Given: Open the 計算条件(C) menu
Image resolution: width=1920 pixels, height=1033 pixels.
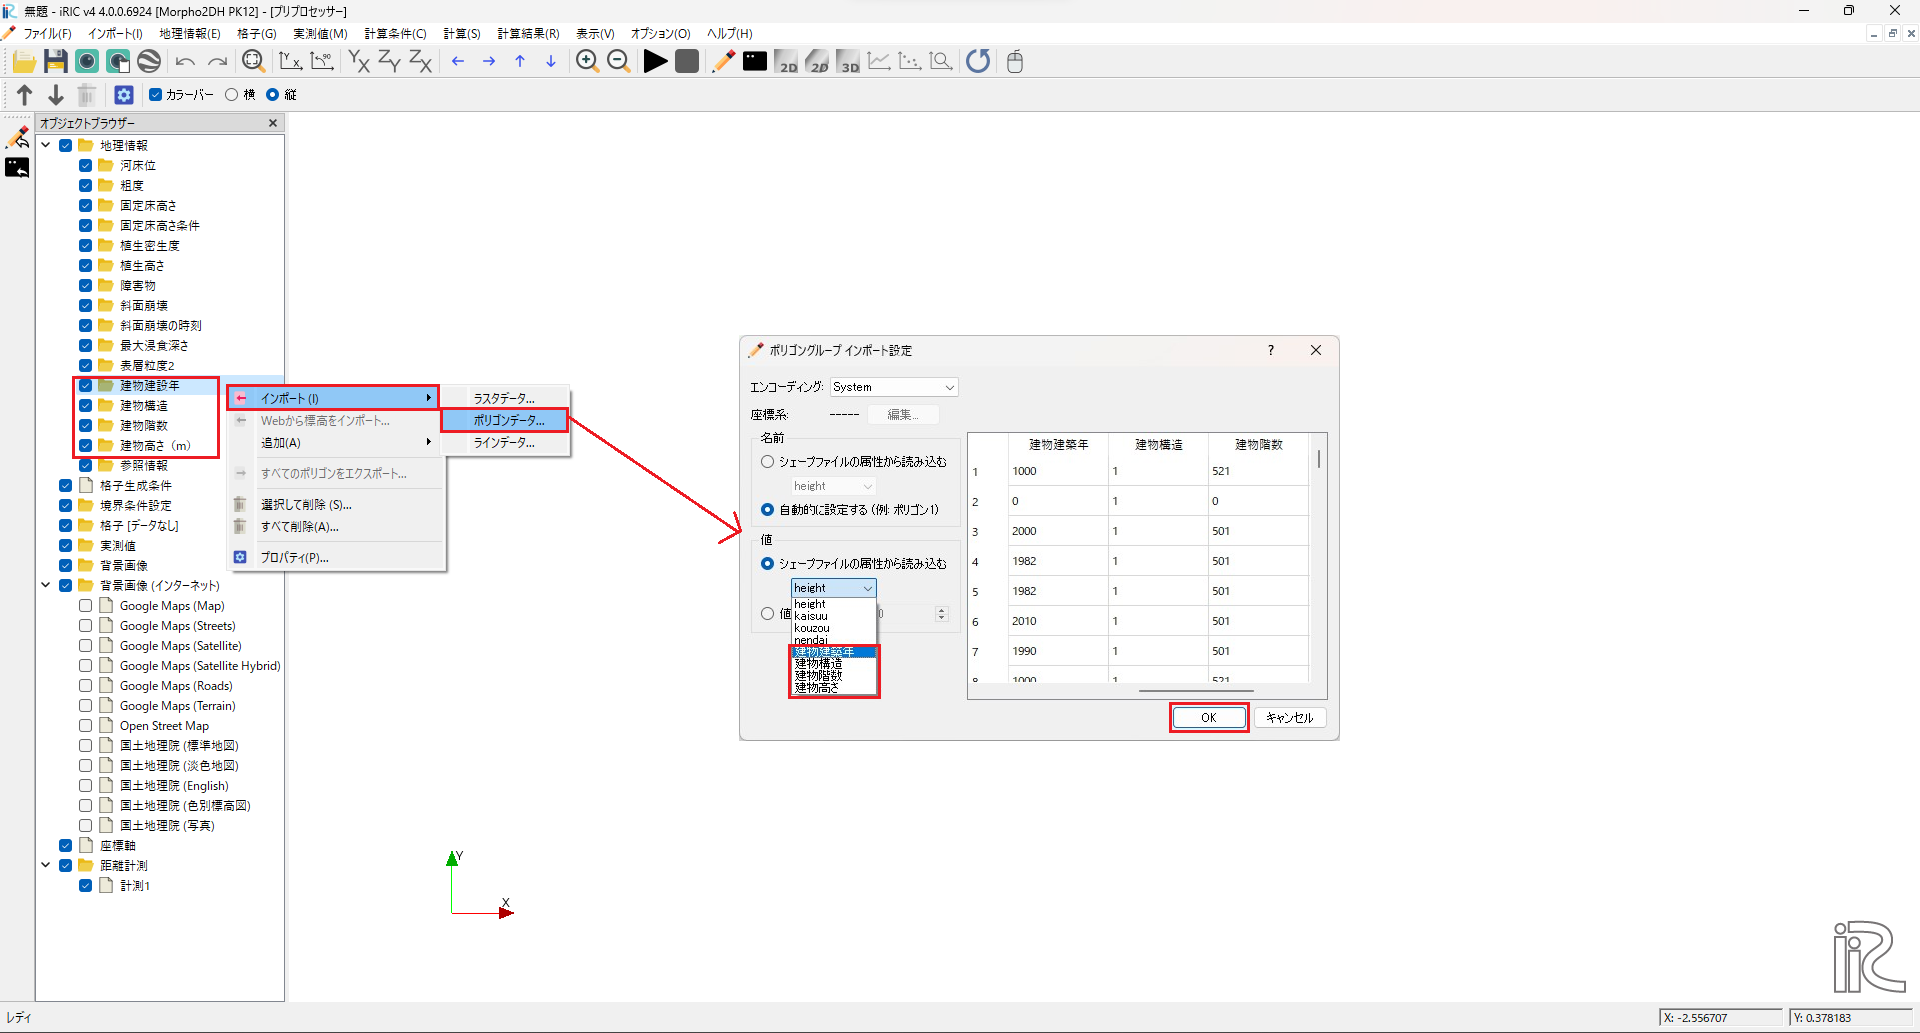Looking at the screenshot, I should (x=395, y=34).
